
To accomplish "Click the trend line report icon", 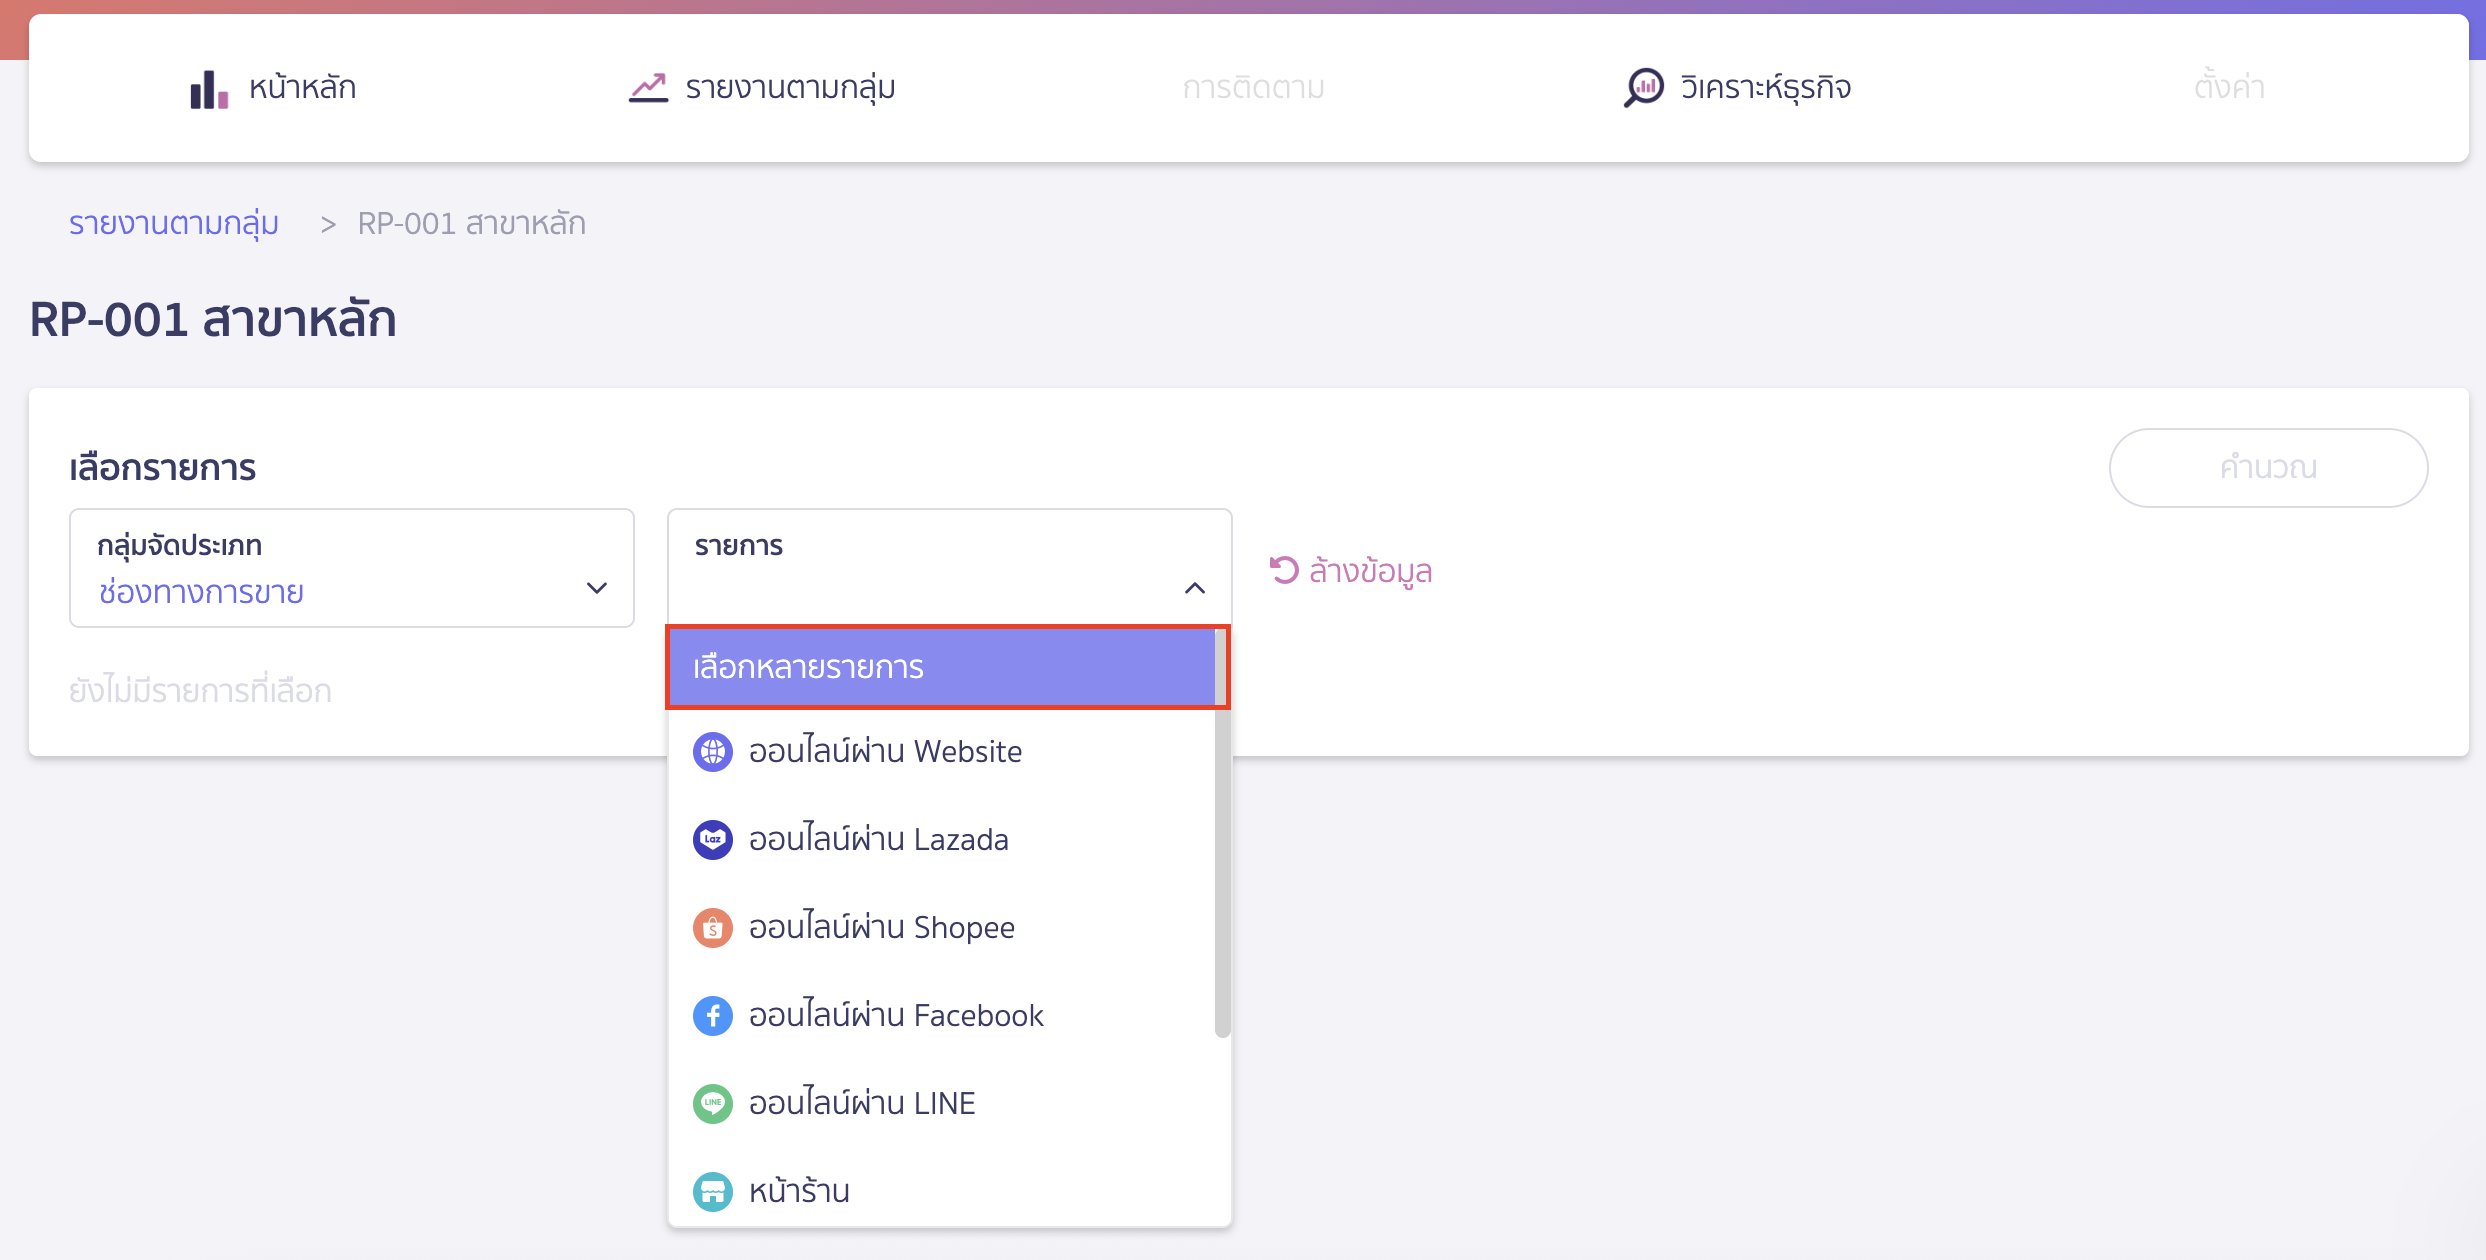I will 648,88.
